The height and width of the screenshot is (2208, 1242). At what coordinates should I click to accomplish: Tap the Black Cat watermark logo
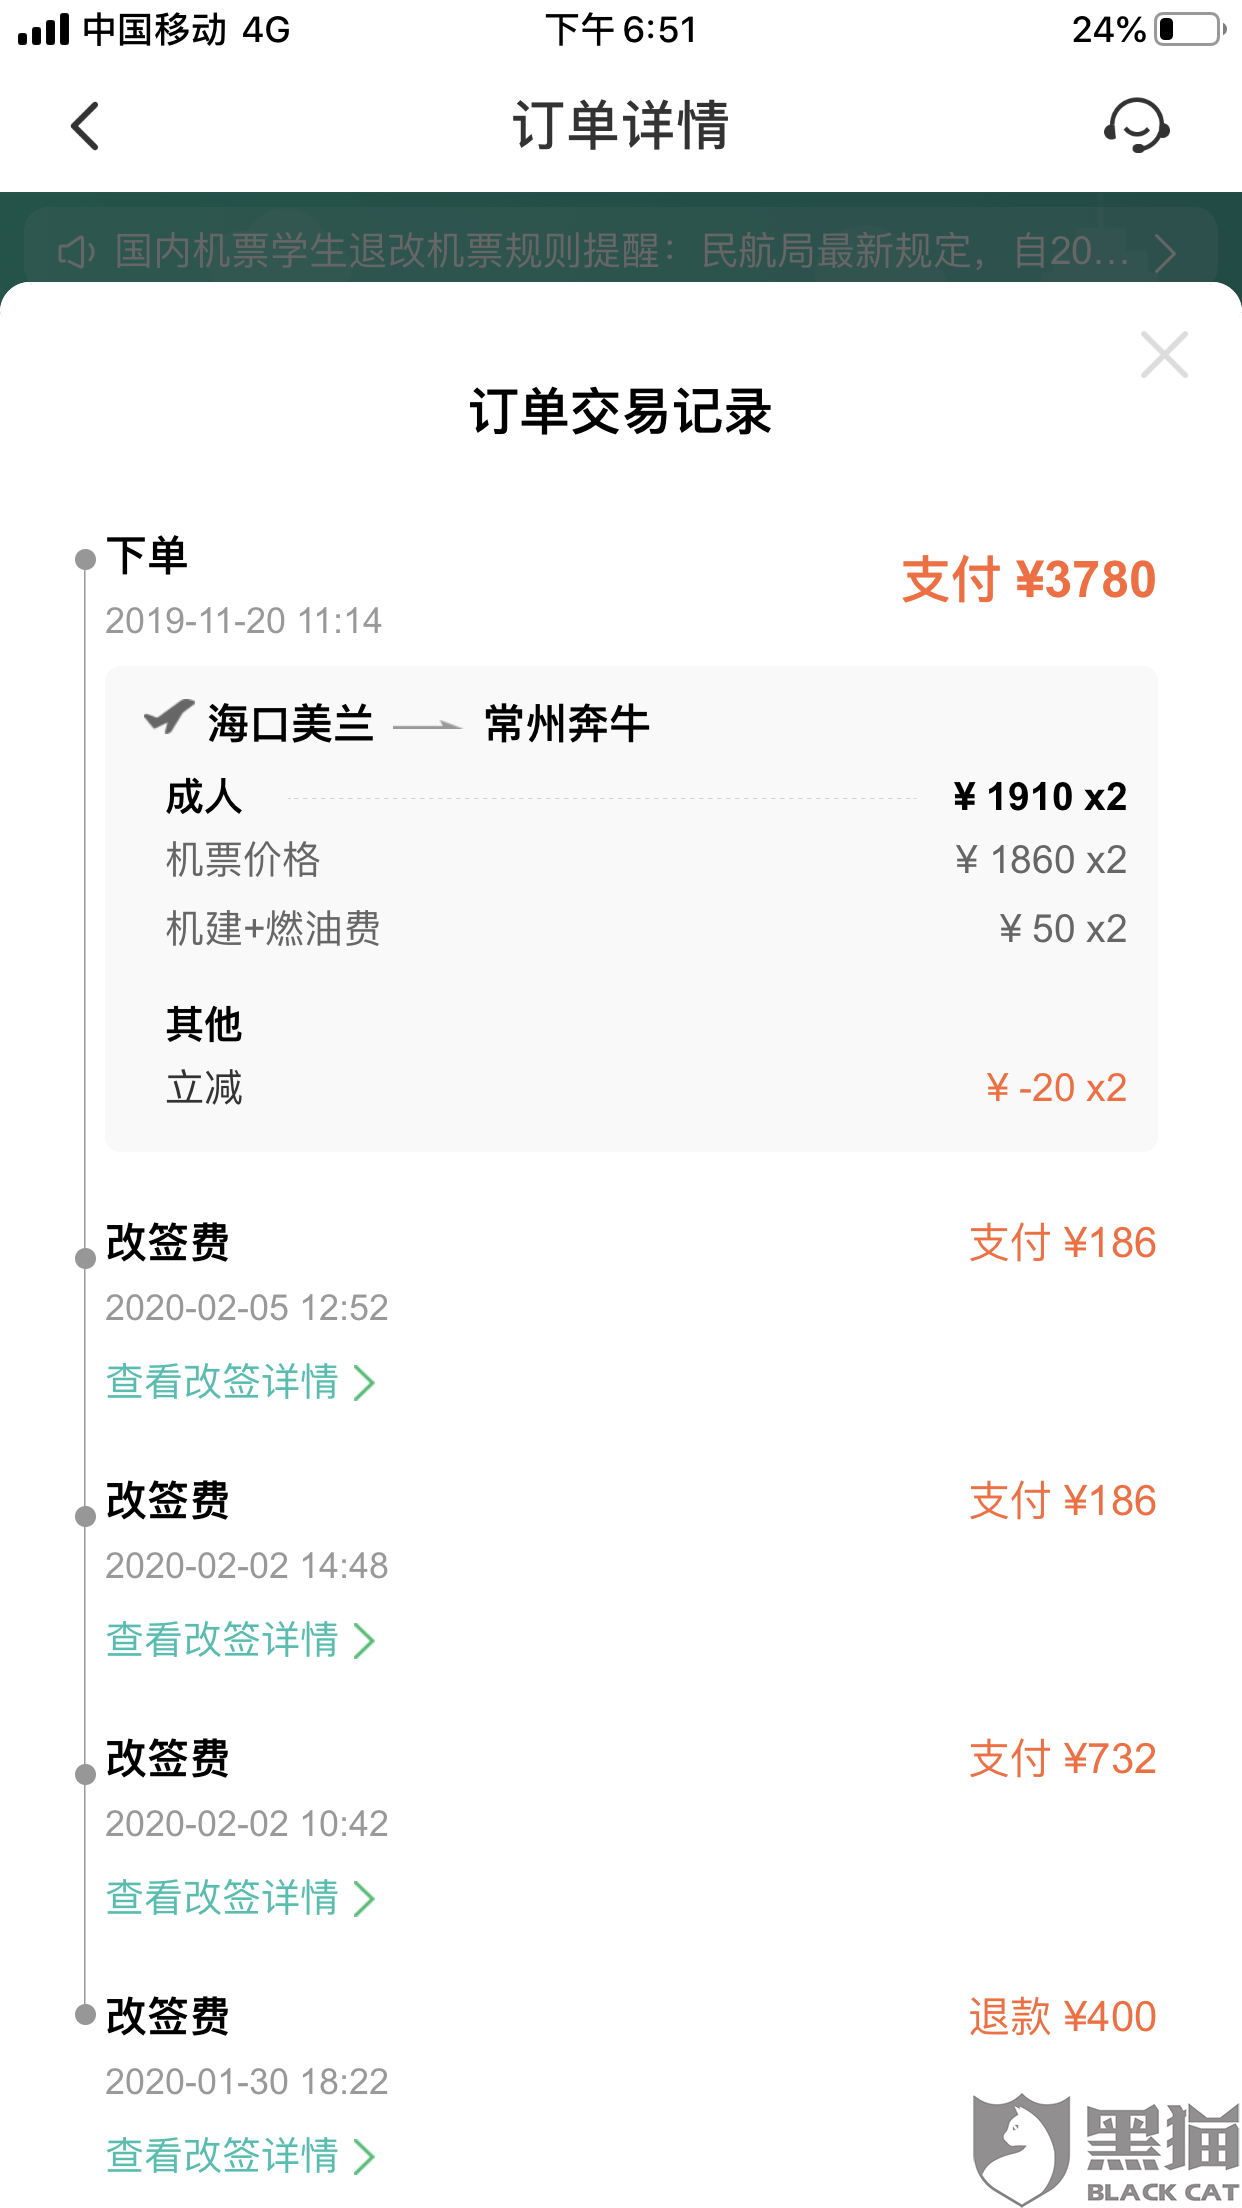point(1106,2148)
